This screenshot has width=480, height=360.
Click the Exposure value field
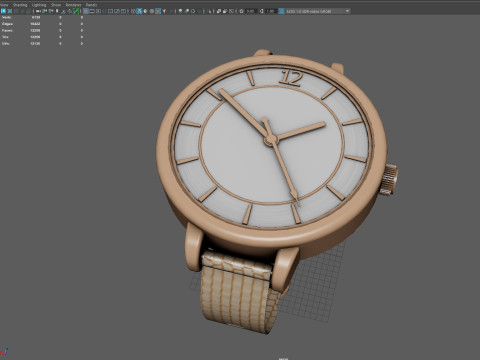[x=251, y=11]
